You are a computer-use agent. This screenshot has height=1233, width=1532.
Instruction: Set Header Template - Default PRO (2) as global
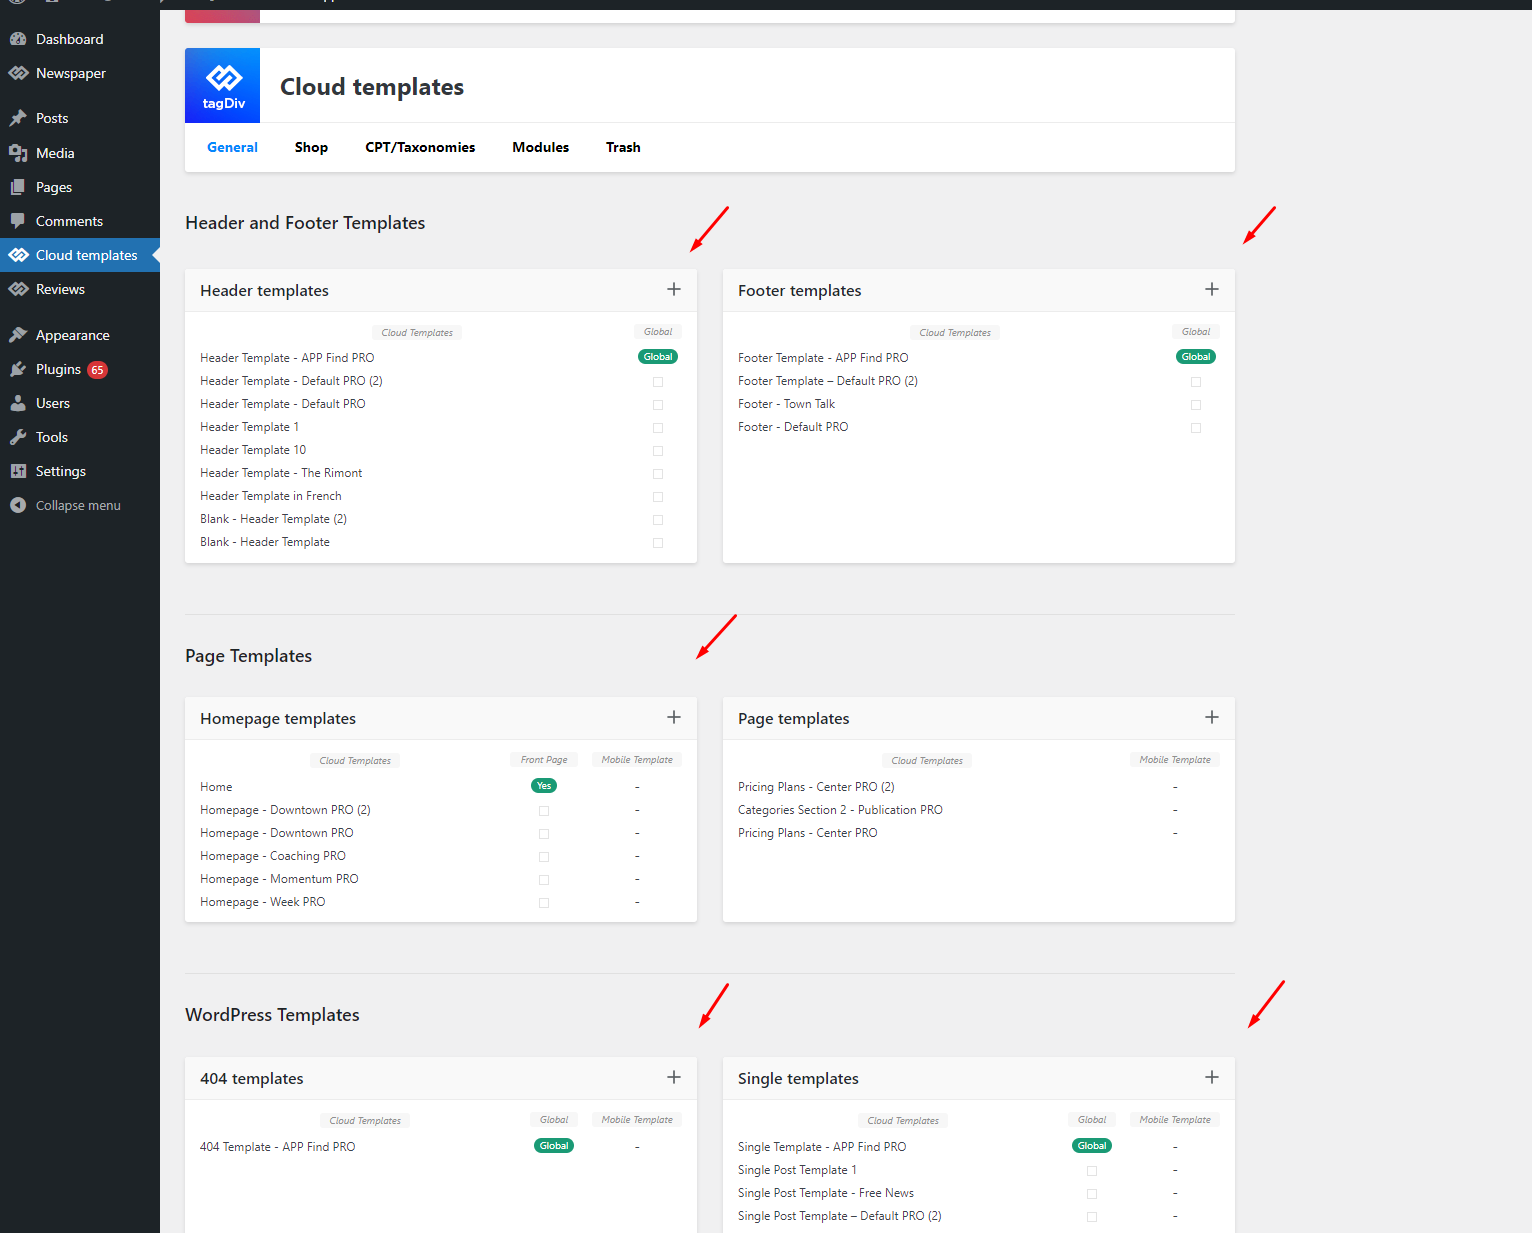pos(658,381)
